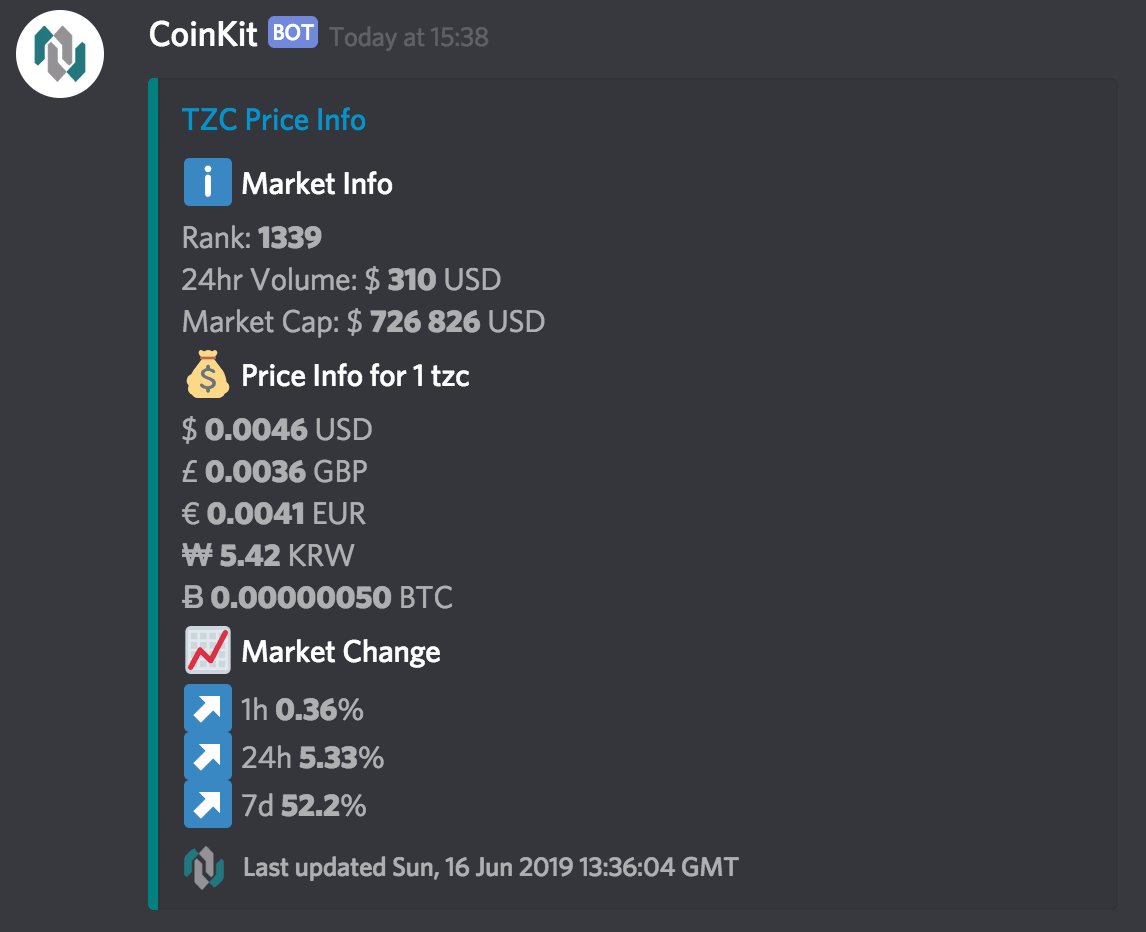This screenshot has height=932, width=1146.
Task: Click the 24h up-arrow emoji
Action: (x=208, y=757)
